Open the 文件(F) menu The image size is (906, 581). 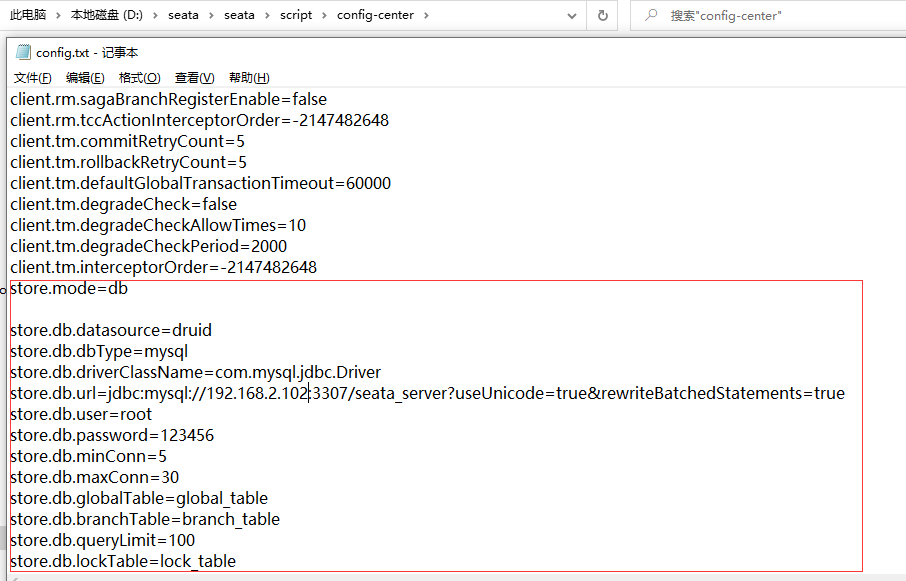click(x=32, y=78)
